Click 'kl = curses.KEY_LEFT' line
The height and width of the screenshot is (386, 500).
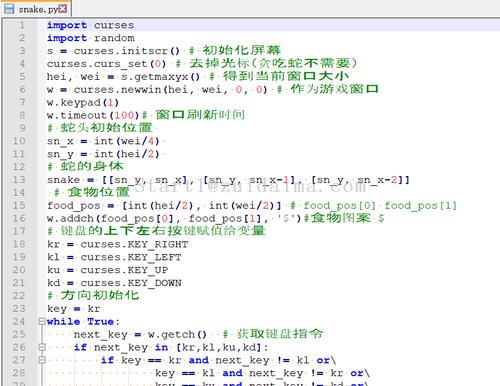[114, 257]
